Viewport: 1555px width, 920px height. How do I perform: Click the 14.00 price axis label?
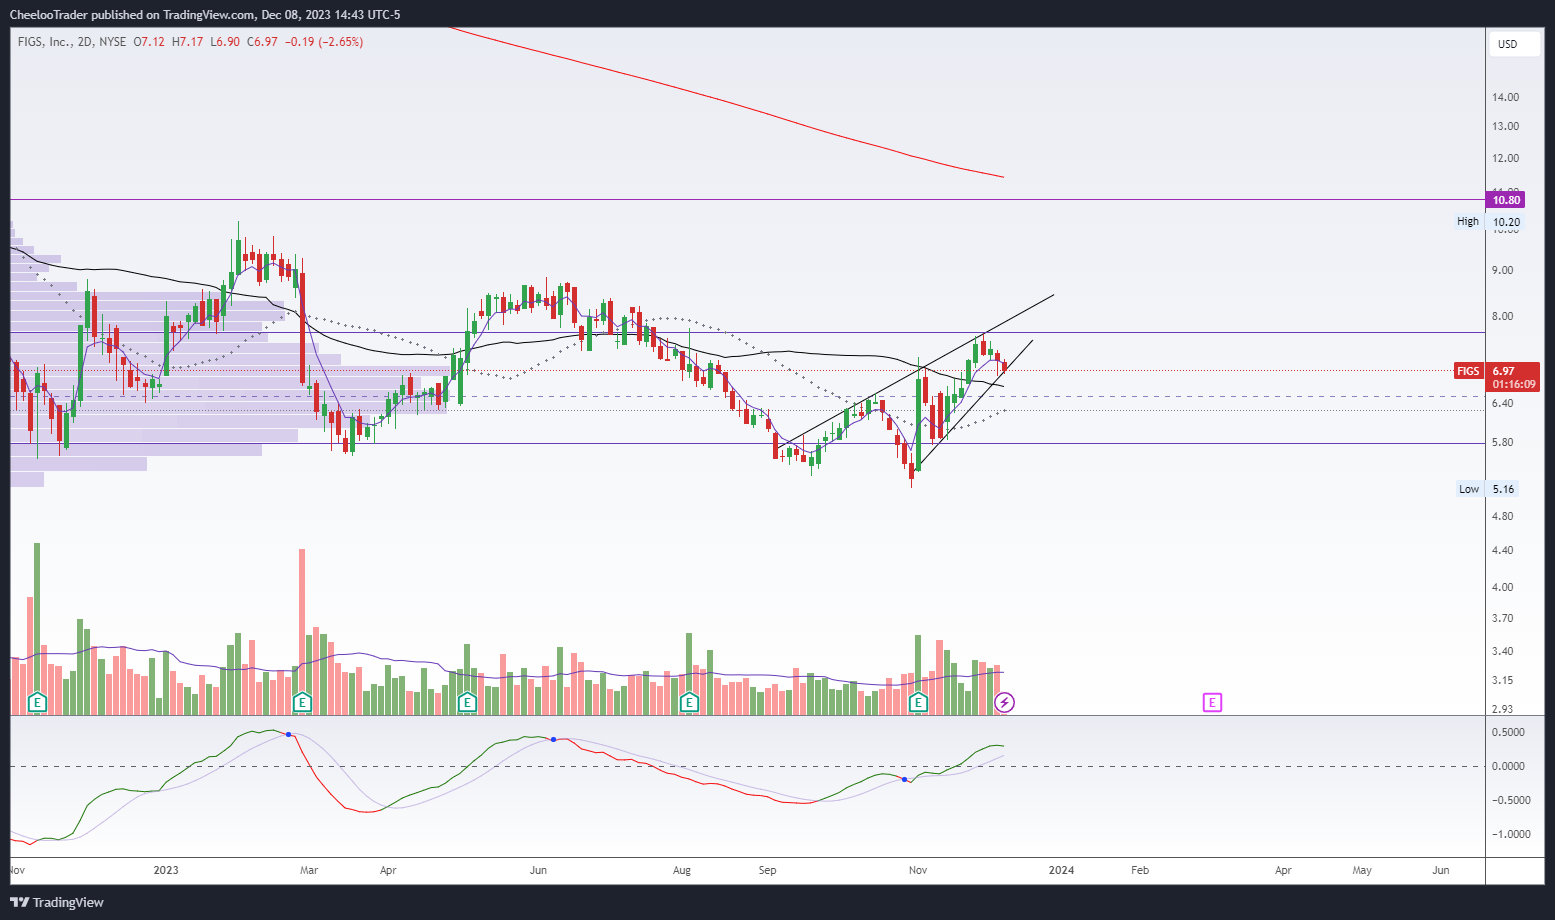pyautogui.click(x=1505, y=97)
